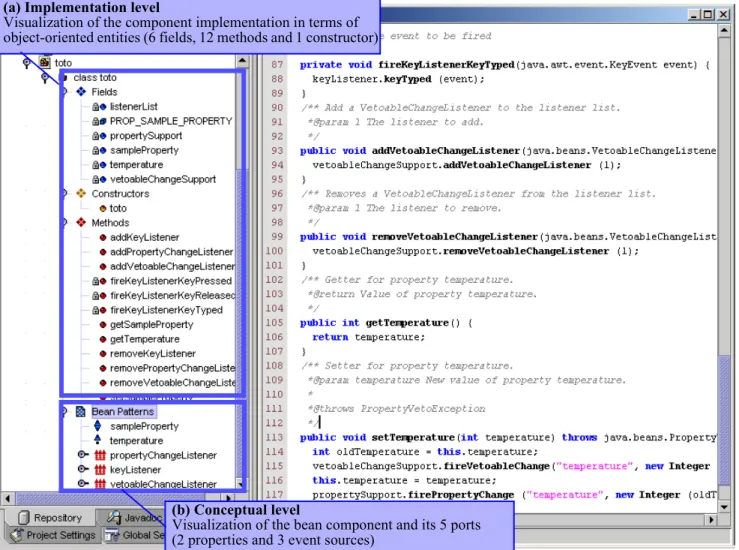Image resolution: width=739 pixels, height=550 pixels.
Task: Click the Repository tab icon
Action: 24,517
